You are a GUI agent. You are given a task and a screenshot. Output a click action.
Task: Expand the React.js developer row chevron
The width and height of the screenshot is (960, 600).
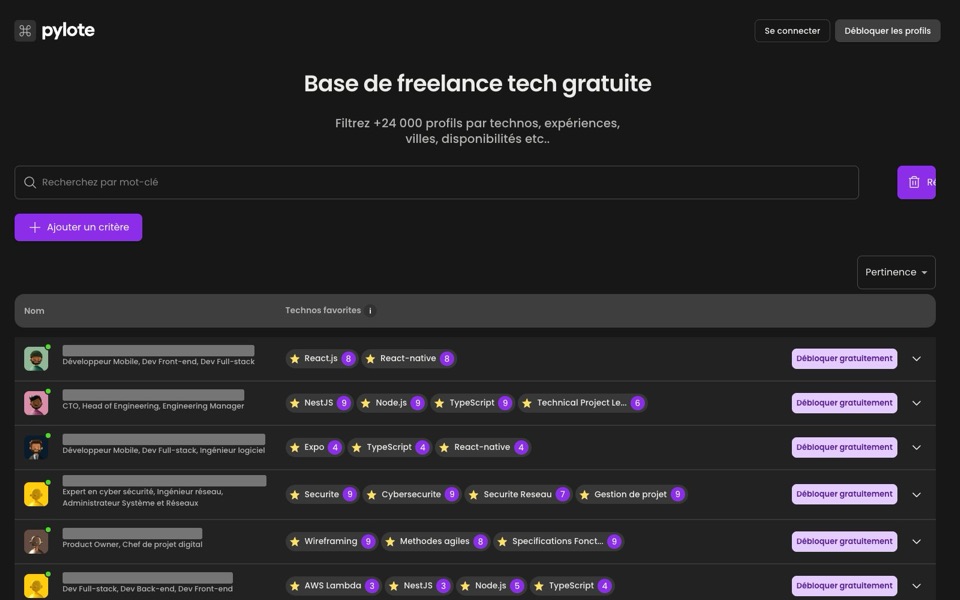click(917, 359)
